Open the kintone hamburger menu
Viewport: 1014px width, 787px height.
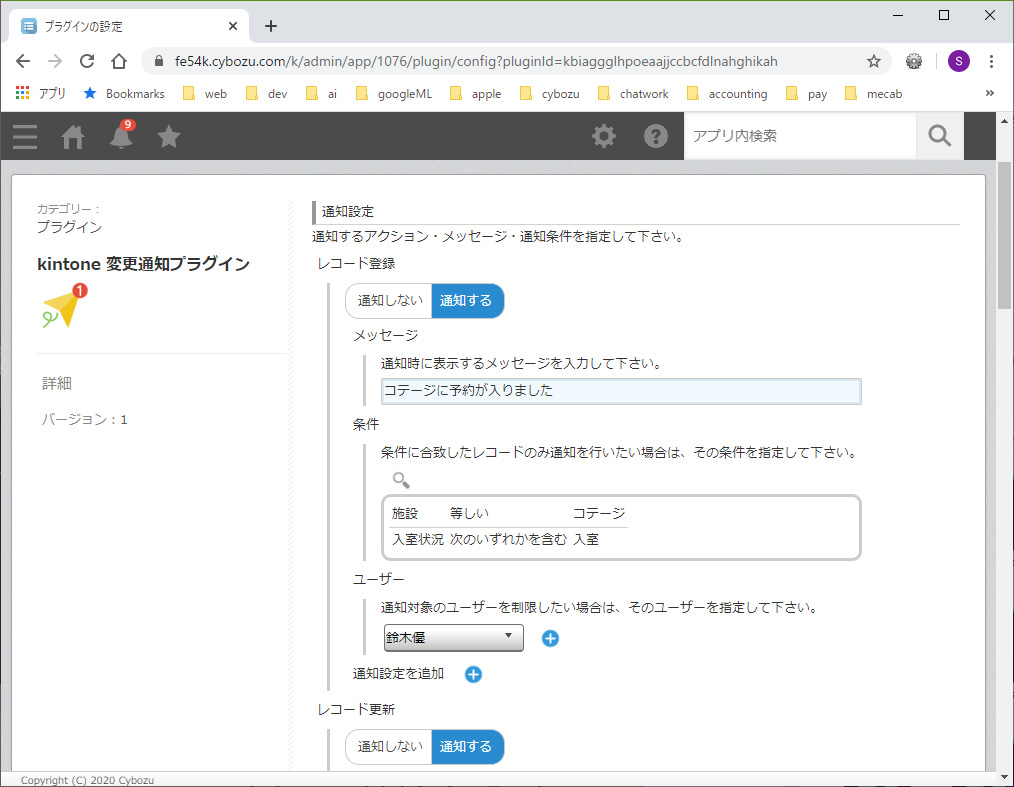pyautogui.click(x=25, y=136)
